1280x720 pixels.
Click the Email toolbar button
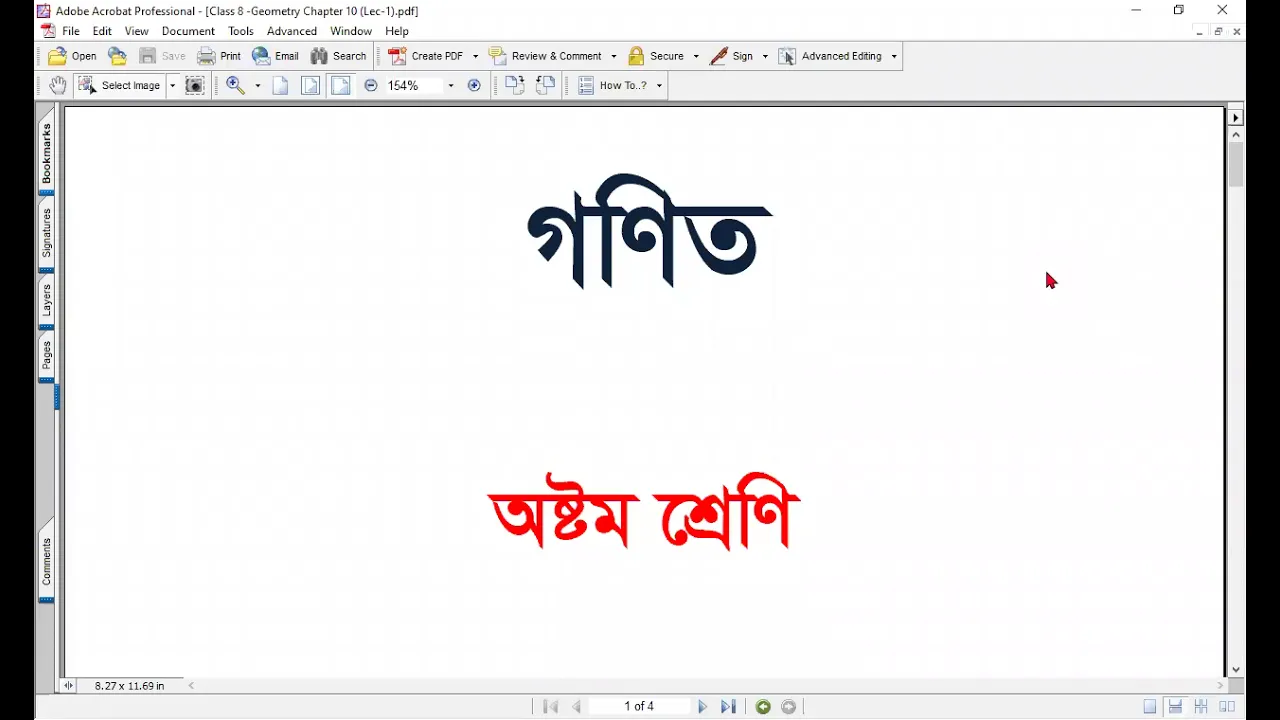point(275,56)
